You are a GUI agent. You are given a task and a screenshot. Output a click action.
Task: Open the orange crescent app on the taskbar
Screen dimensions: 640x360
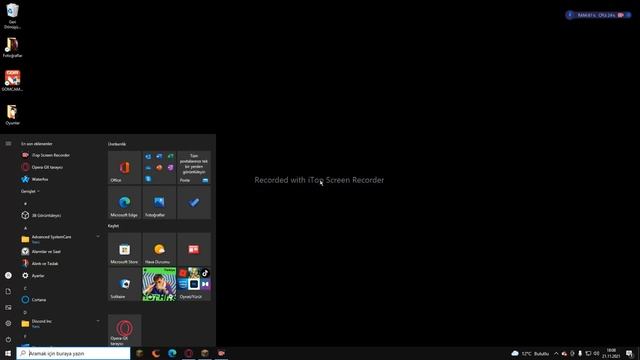pyautogui.click(x=156, y=353)
